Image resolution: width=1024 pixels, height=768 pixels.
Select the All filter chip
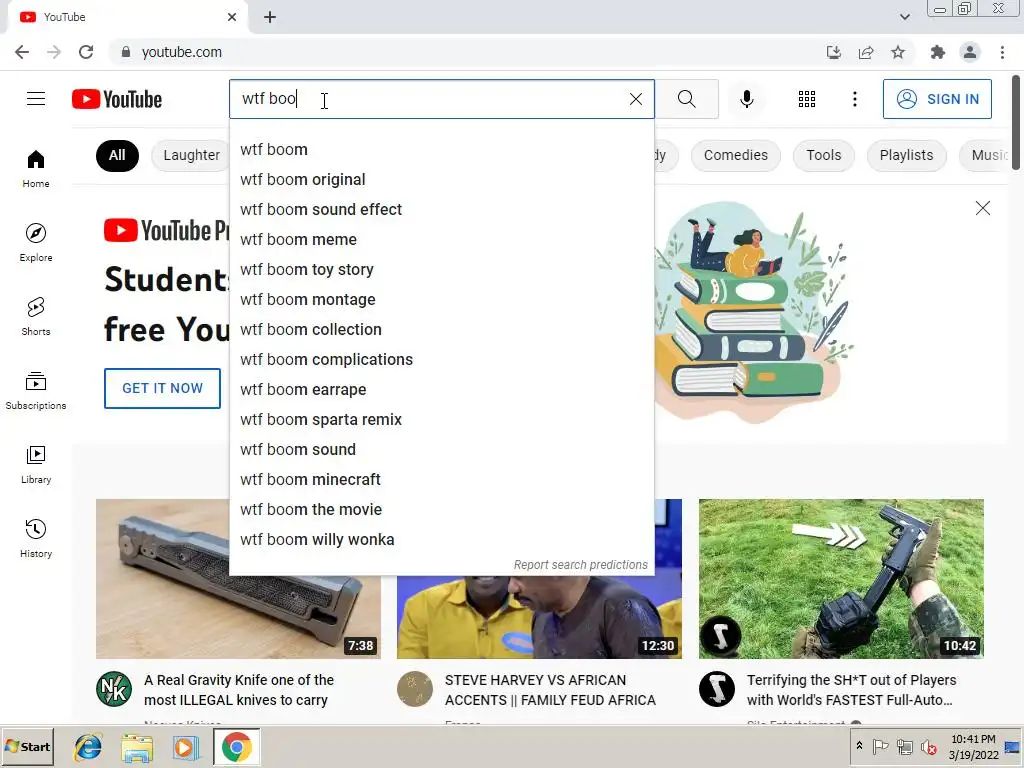pos(117,155)
